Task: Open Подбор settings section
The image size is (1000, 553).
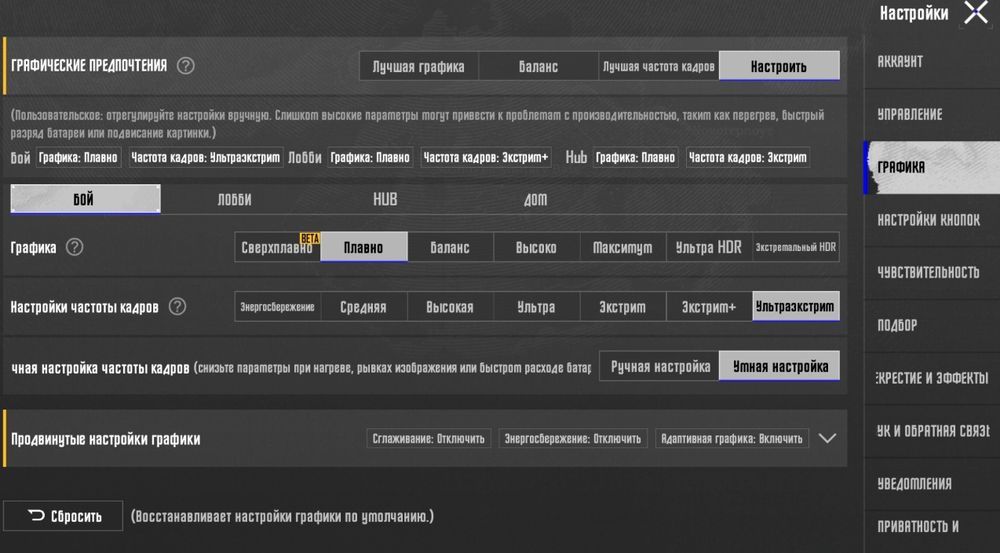Action: tap(932, 325)
